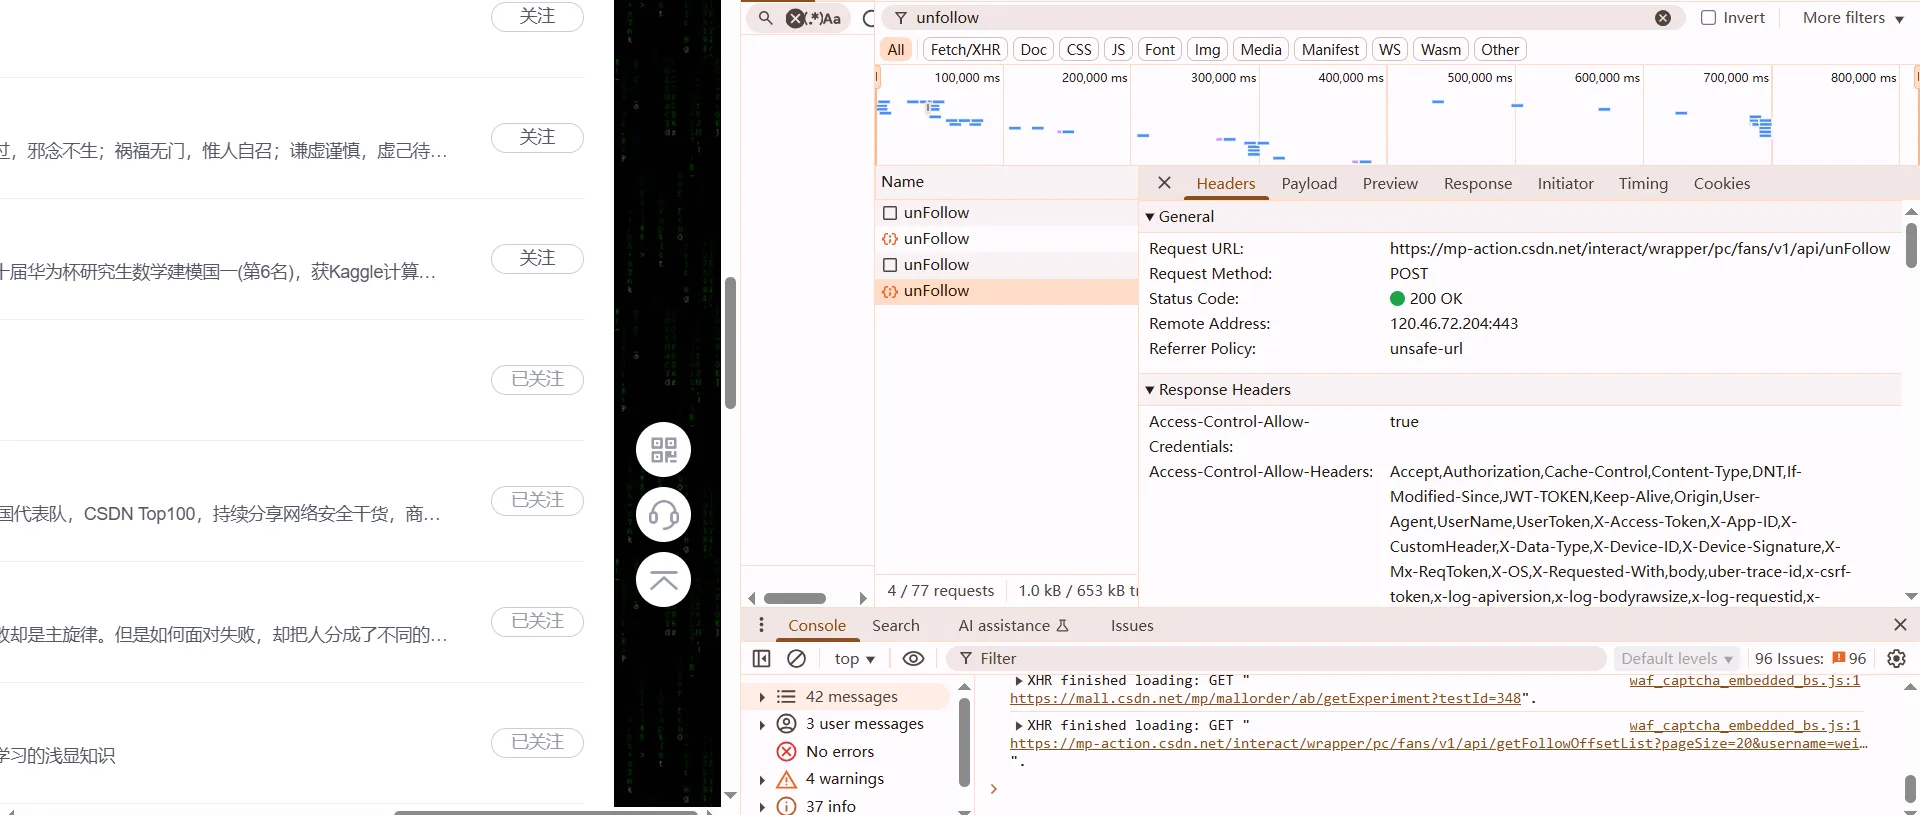Click the headers panel vertical scrollbar
This screenshot has width=1920, height=815.
[x=1911, y=245]
